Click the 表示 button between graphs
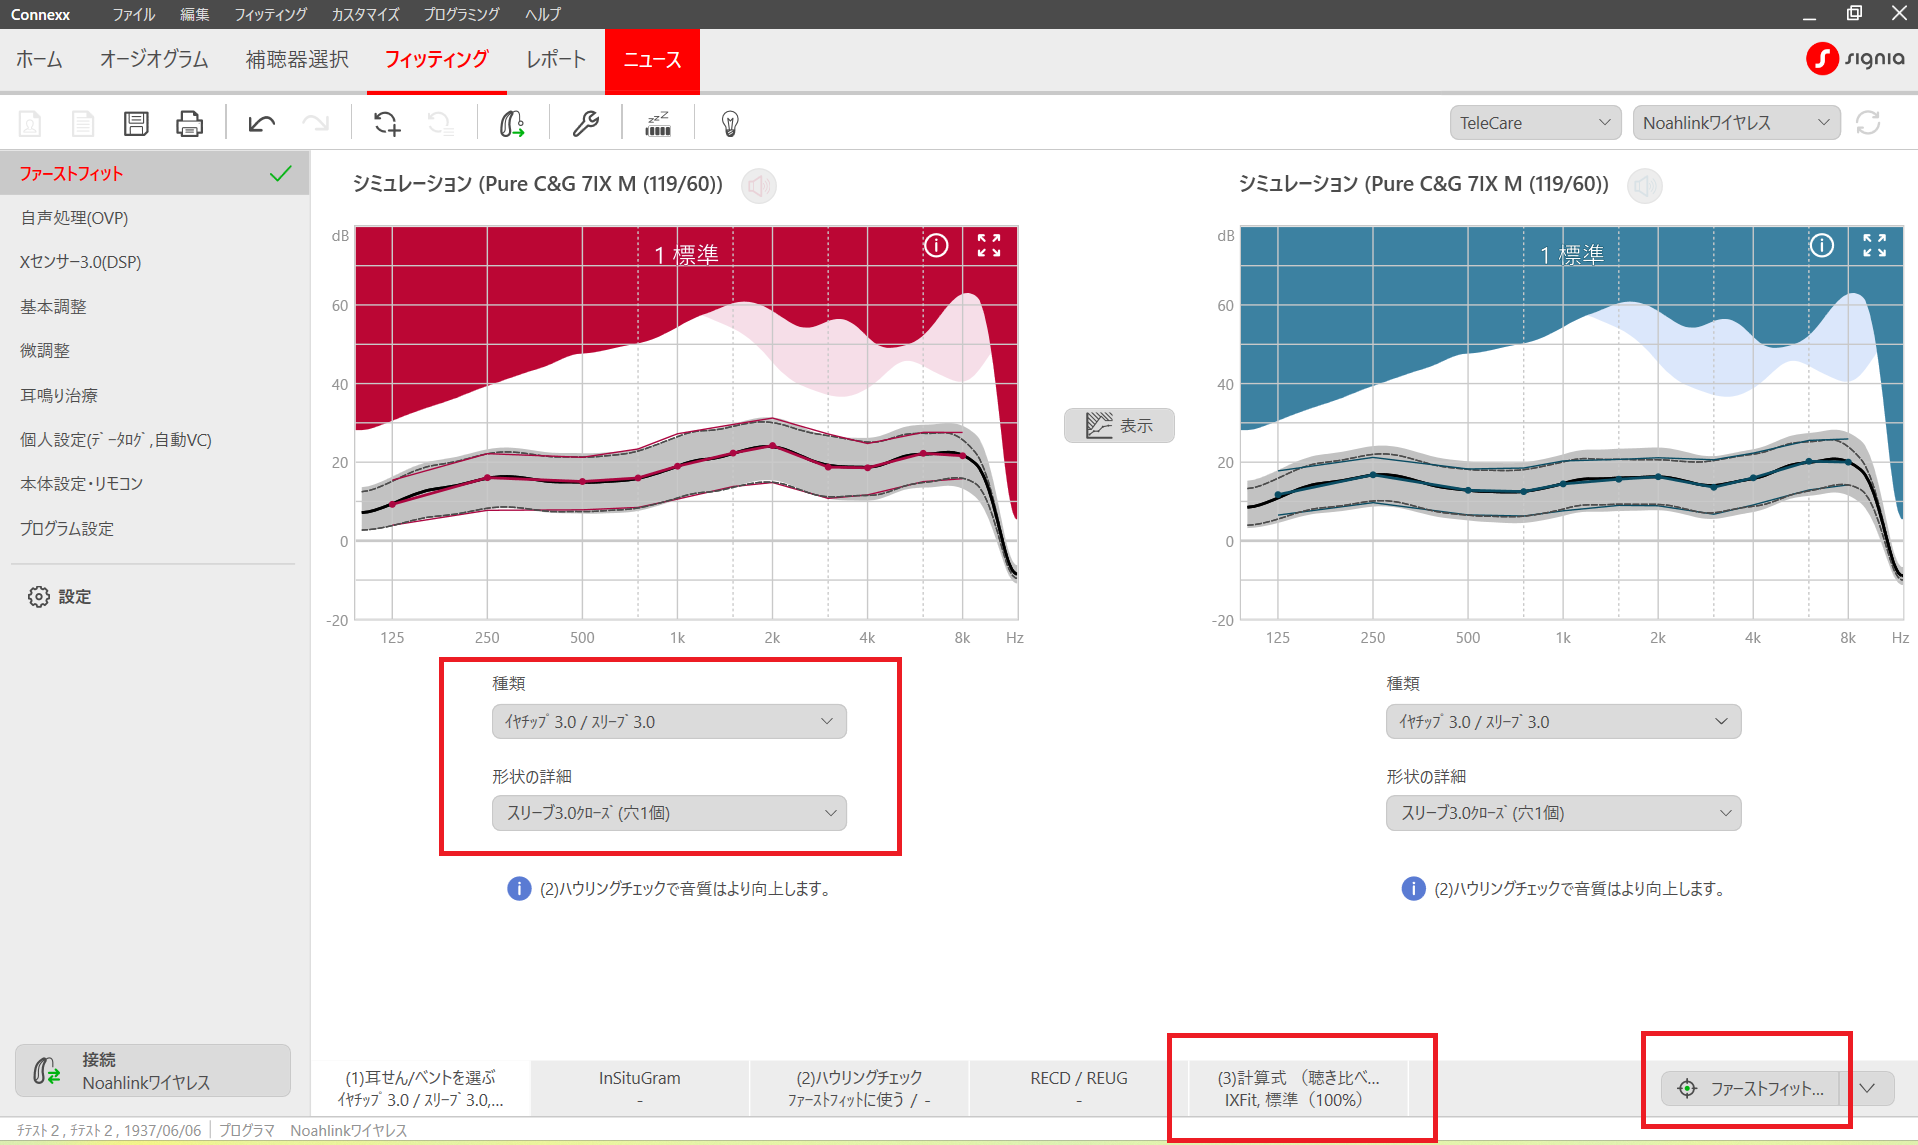Viewport: 1918px width, 1145px height. tap(1119, 425)
